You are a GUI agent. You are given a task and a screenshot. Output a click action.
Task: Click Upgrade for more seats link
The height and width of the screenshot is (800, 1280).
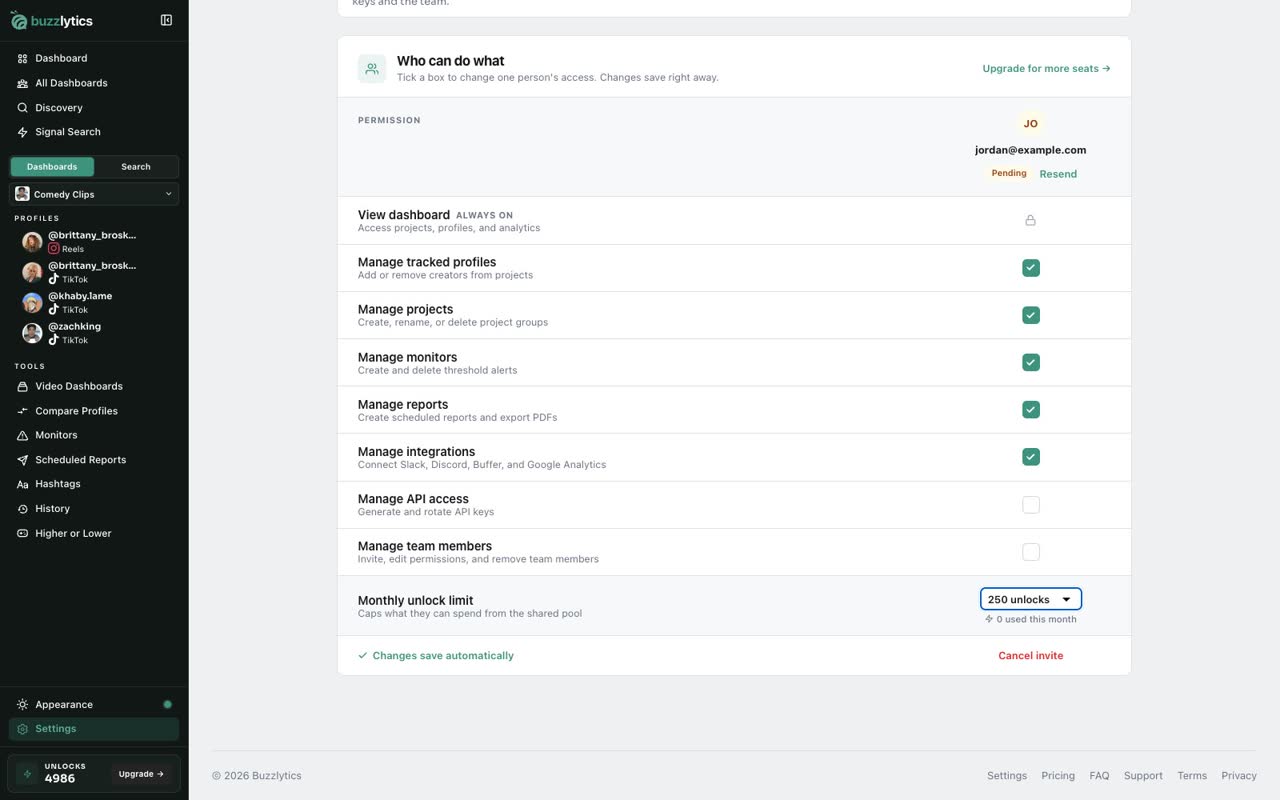pyautogui.click(x=1047, y=69)
